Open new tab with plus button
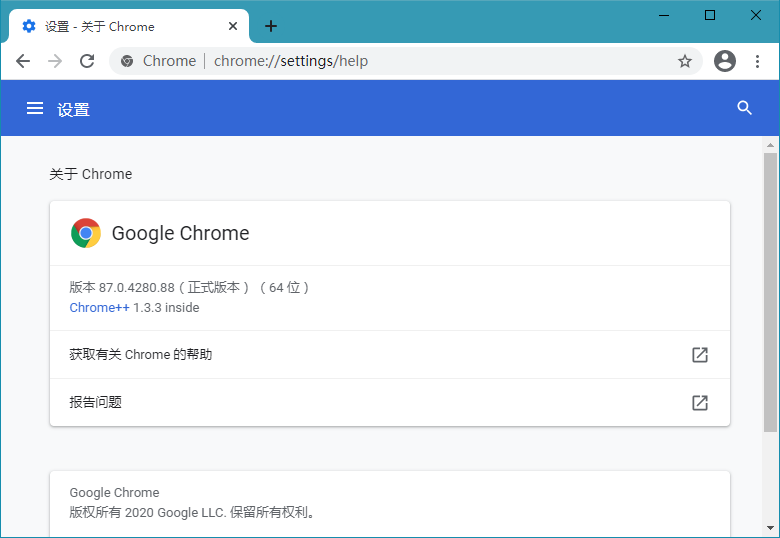 pyautogui.click(x=271, y=26)
